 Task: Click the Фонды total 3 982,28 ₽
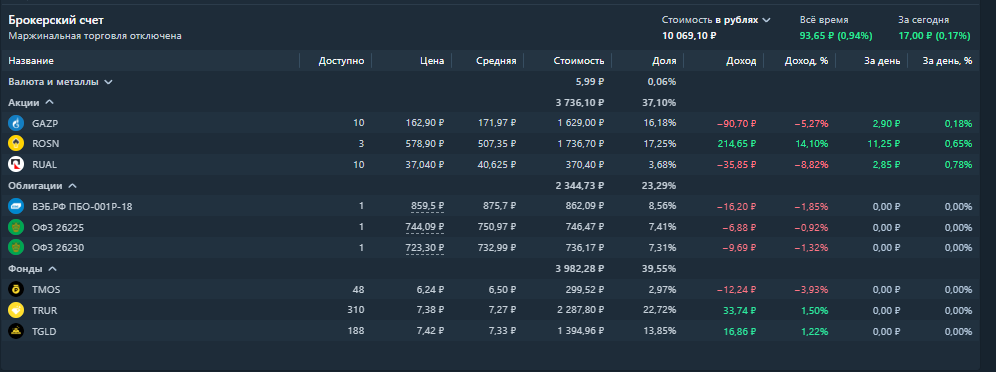(x=579, y=269)
